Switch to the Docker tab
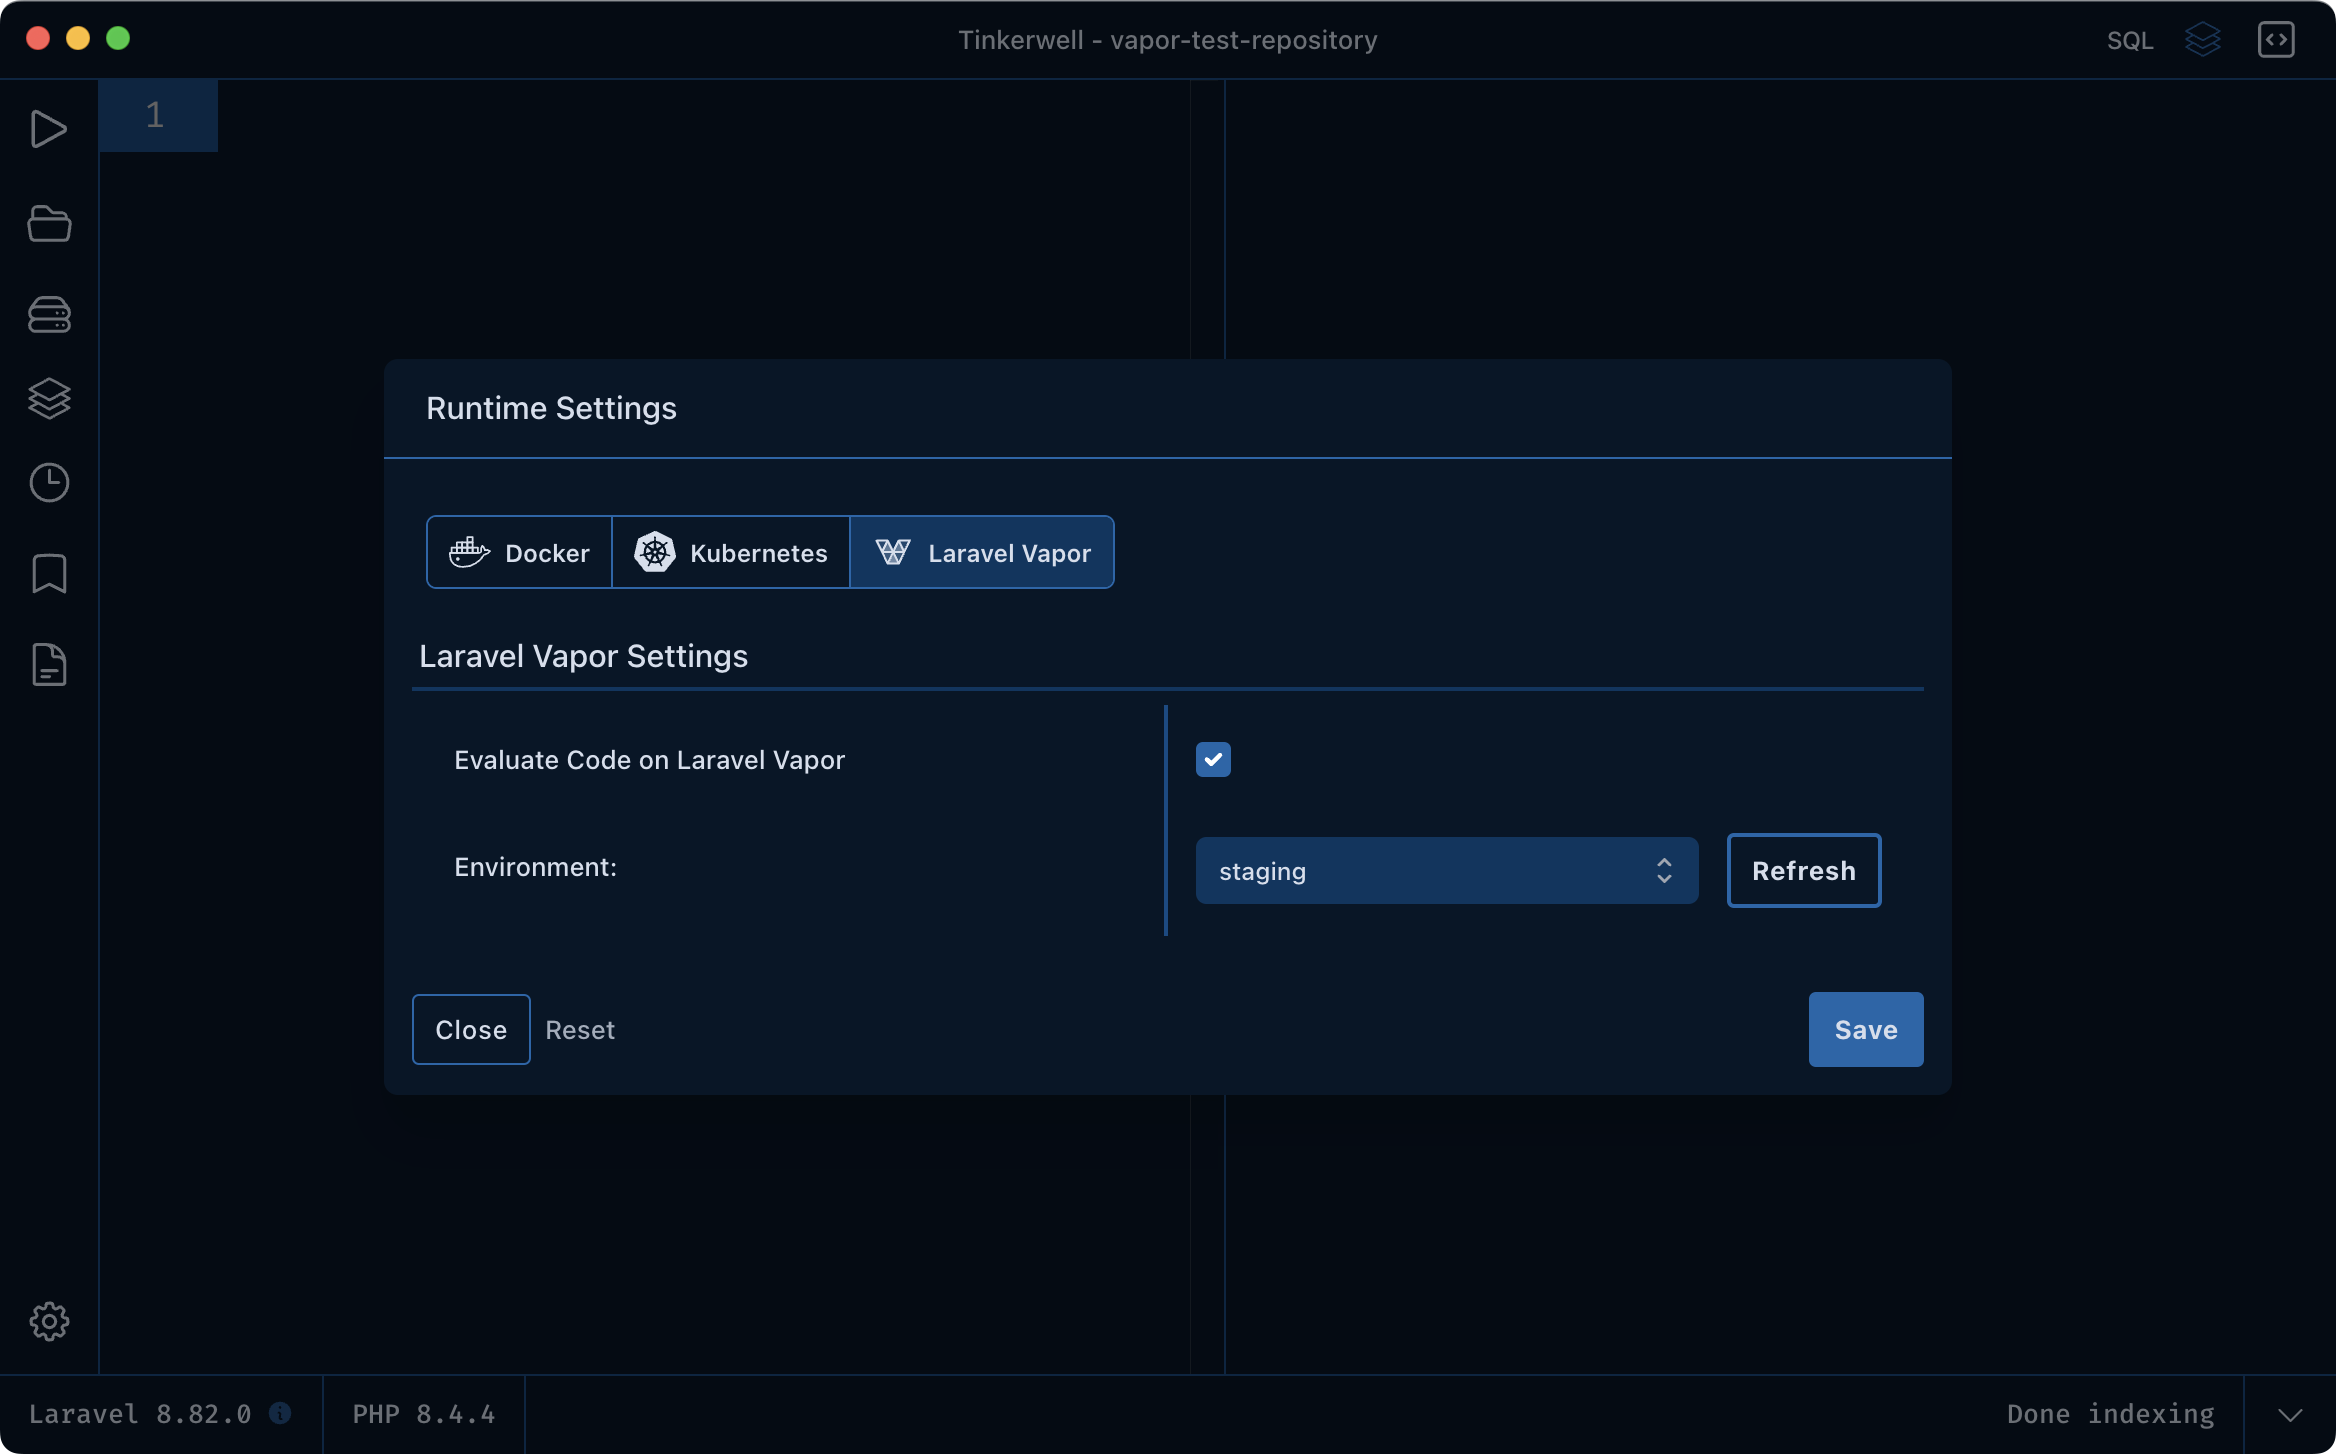This screenshot has height=1454, width=2336. click(519, 553)
